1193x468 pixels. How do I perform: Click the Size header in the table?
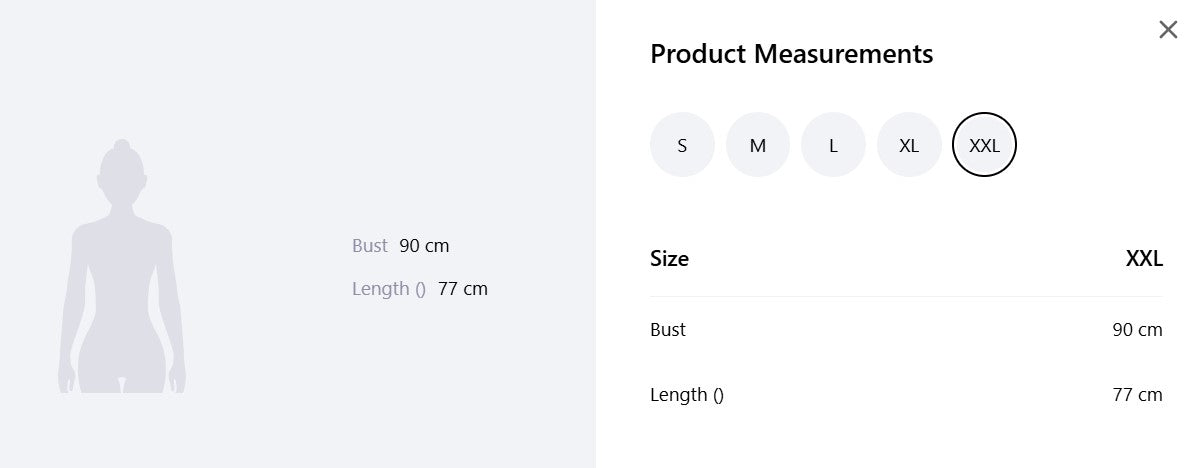click(x=670, y=259)
